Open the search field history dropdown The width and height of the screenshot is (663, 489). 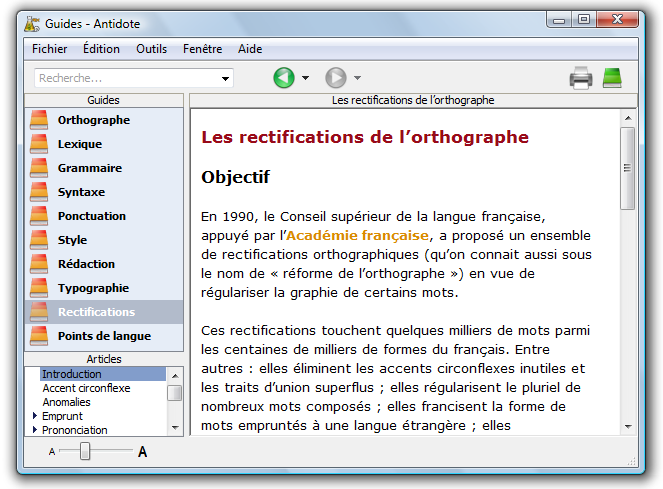coord(225,78)
